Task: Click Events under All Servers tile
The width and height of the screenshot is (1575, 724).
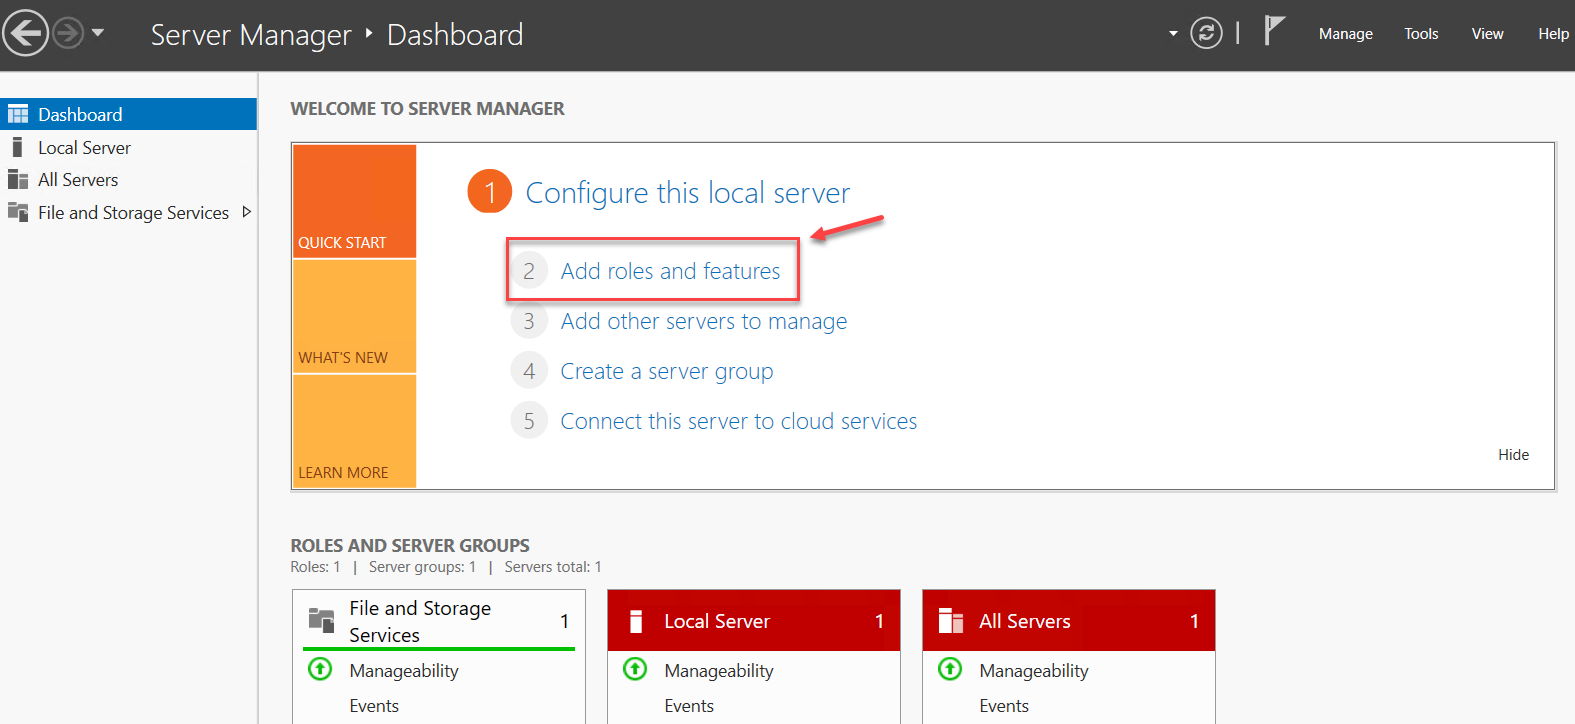Action: pyautogui.click(x=1004, y=706)
